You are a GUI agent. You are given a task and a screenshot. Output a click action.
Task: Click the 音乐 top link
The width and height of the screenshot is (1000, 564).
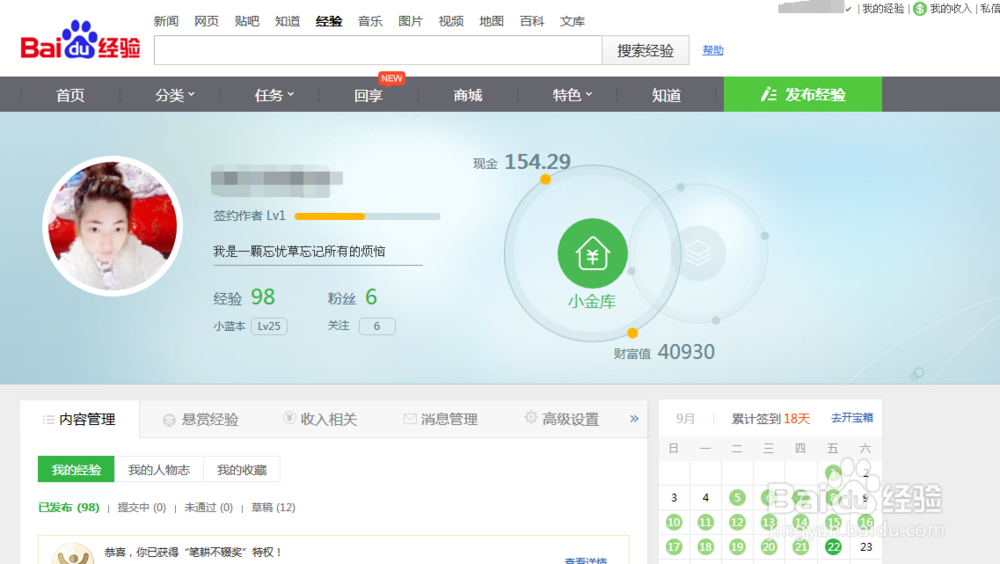point(370,21)
